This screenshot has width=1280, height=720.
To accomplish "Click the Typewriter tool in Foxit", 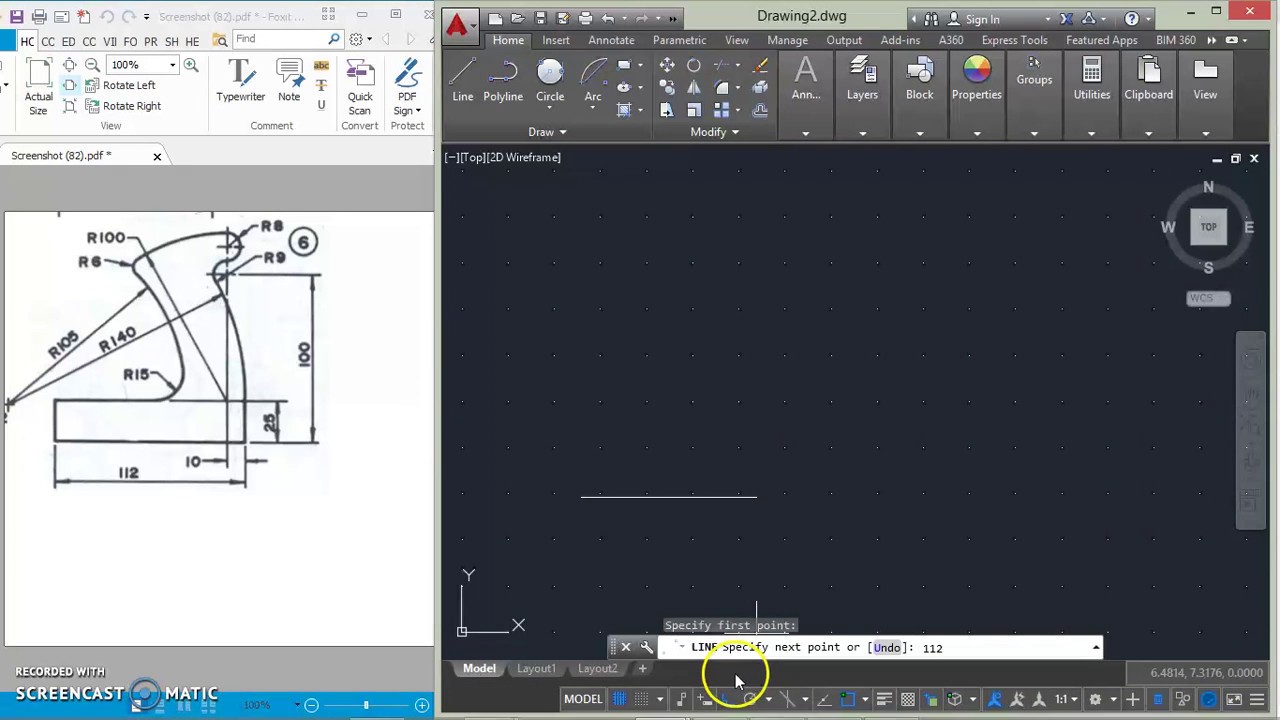I will coord(240,80).
